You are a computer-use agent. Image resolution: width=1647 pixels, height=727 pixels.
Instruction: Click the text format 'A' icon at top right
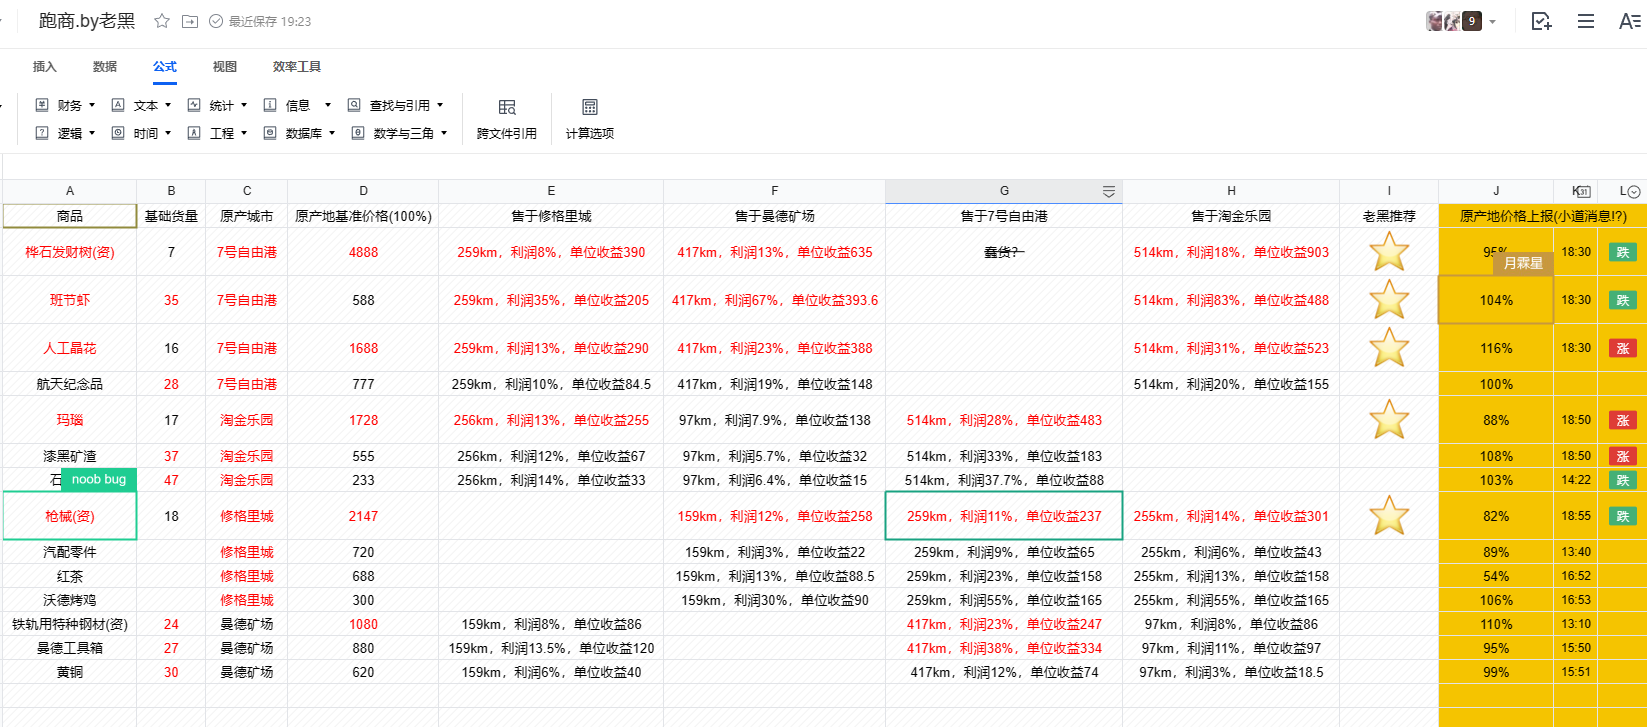[x=1630, y=21]
